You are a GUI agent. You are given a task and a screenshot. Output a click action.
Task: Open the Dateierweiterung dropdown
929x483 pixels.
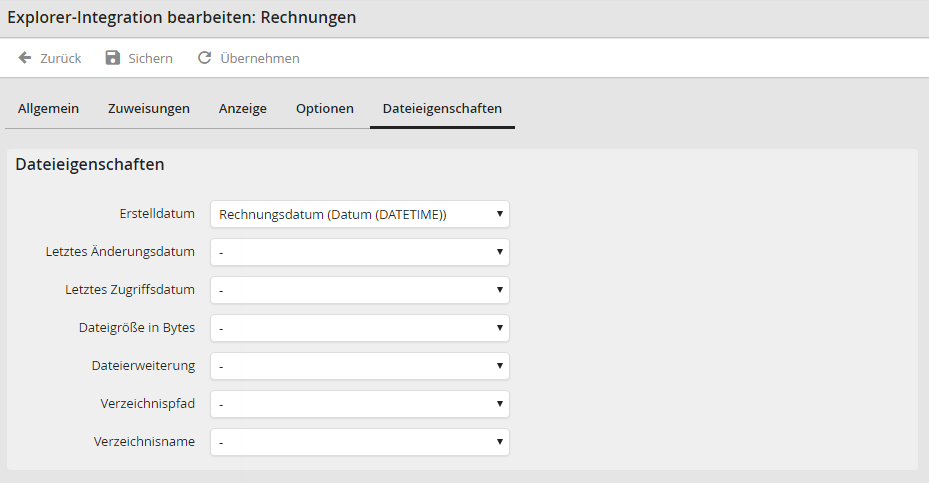tap(359, 366)
